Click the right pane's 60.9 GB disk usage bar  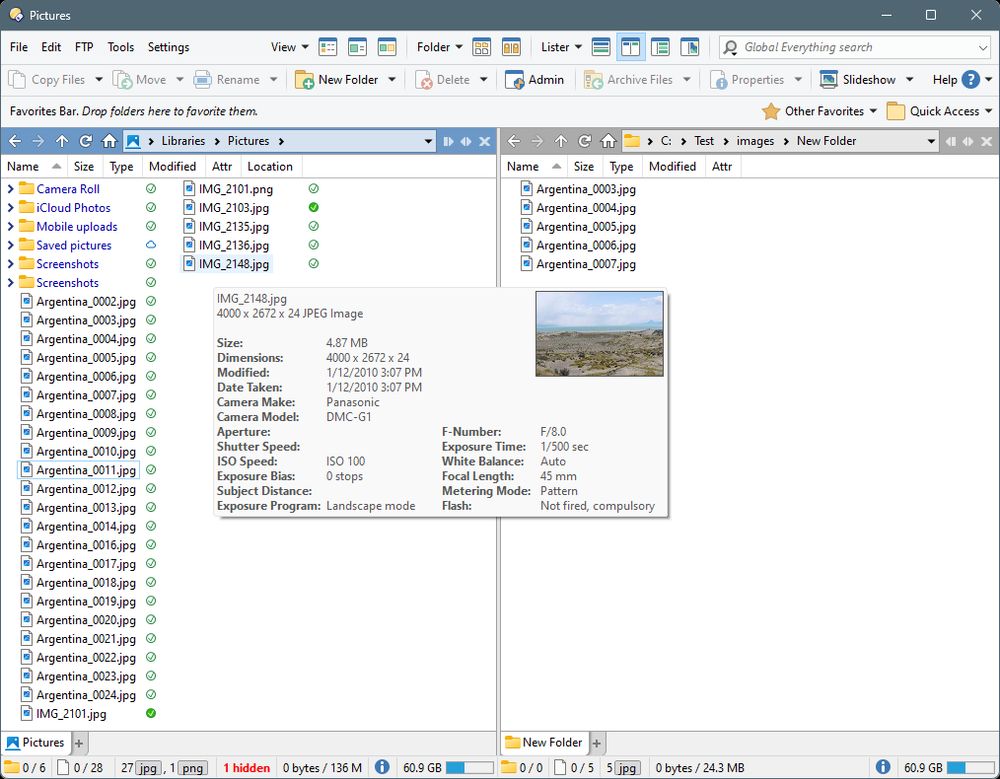(x=971, y=768)
